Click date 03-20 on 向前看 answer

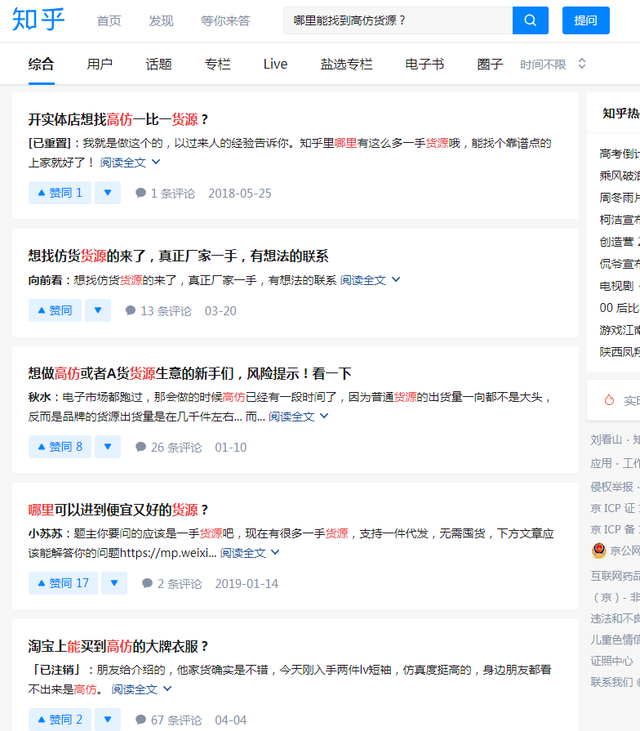(x=220, y=311)
